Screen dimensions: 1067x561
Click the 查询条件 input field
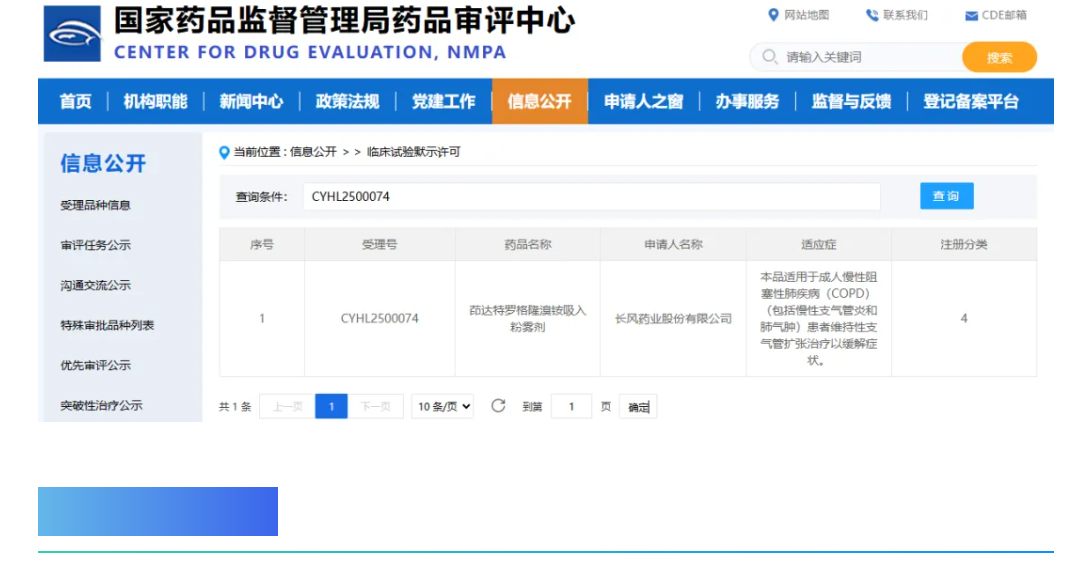pos(591,197)
